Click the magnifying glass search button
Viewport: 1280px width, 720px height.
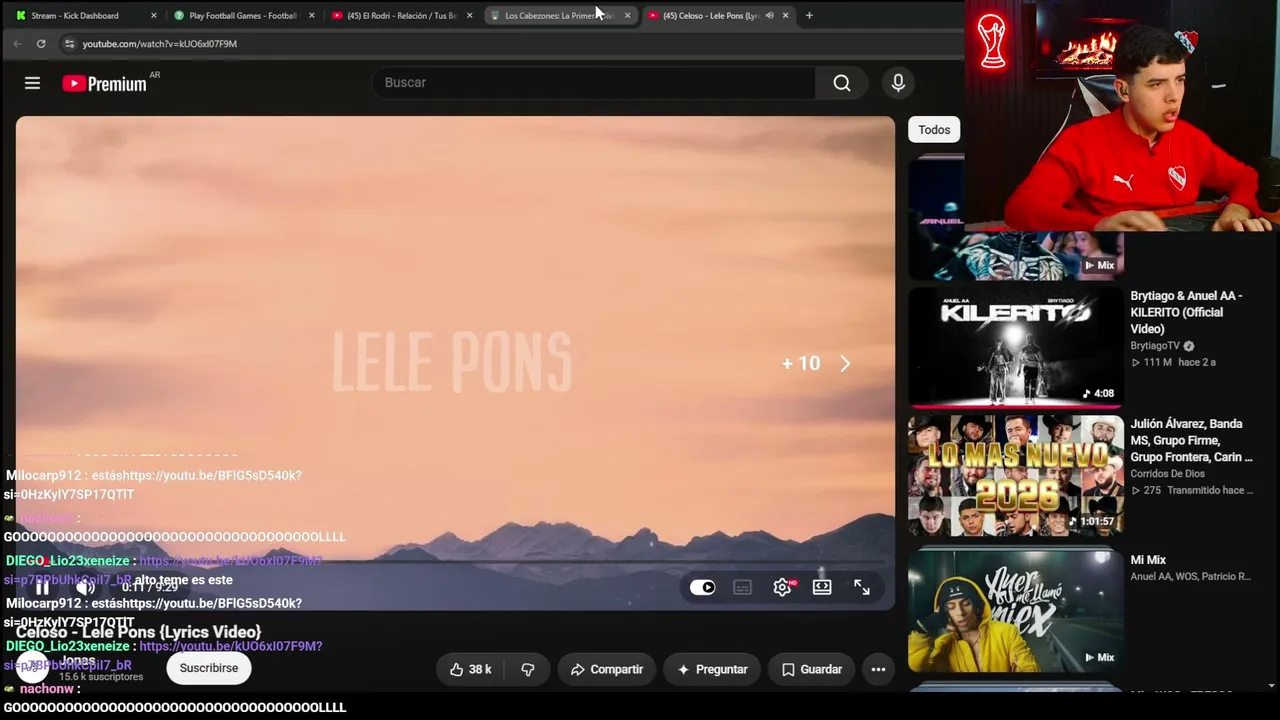pyautogui.click(x=842, y=83)
